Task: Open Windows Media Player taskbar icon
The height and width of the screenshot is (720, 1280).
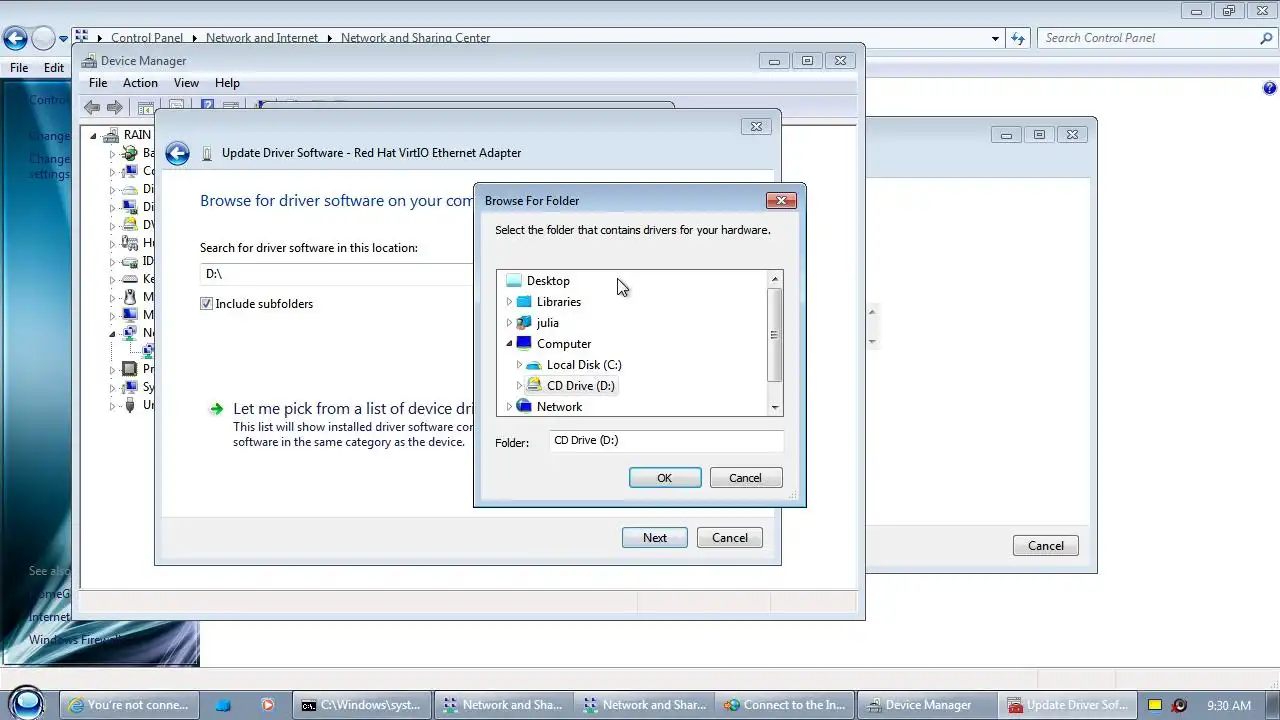Action: [x=267, y=705]
